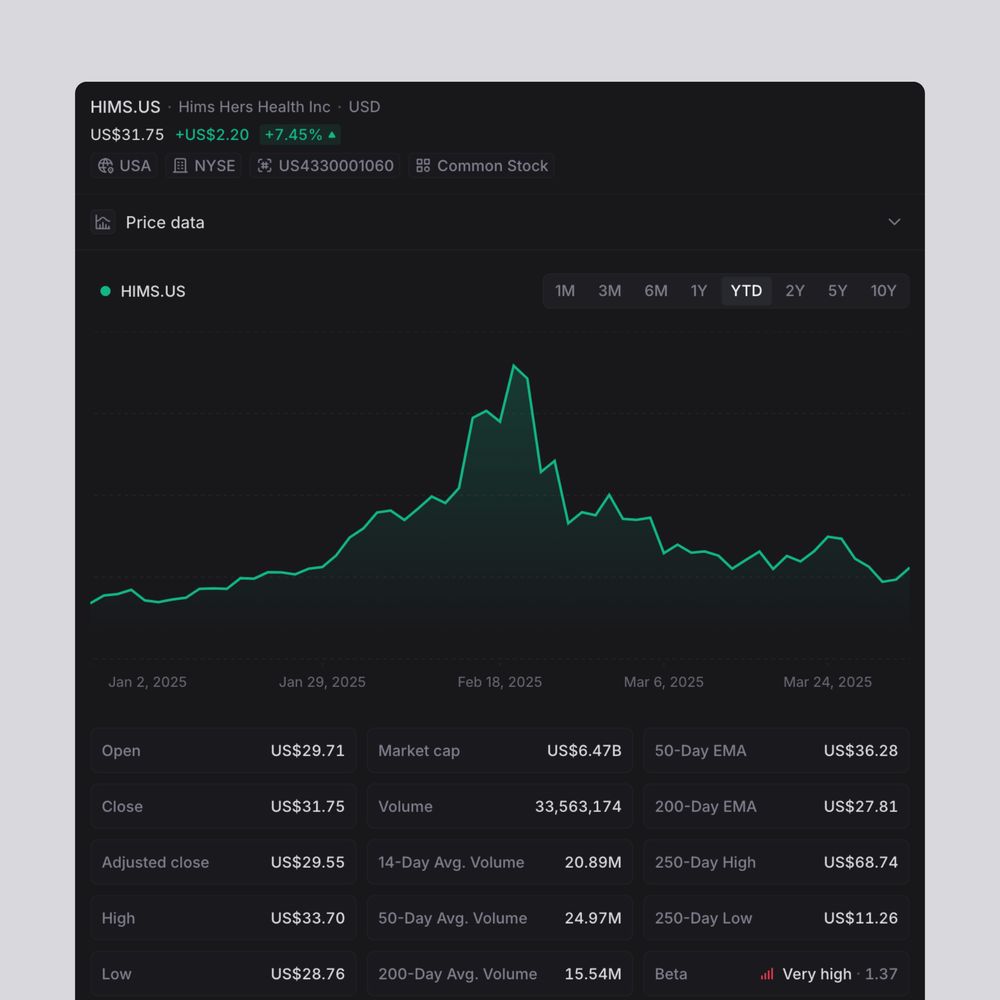Image resolution: width=1000 pixels, height=1000 pixels.
Task: Click the Jan 29, 2025 axis label
Action: click(x=322, y=682)
